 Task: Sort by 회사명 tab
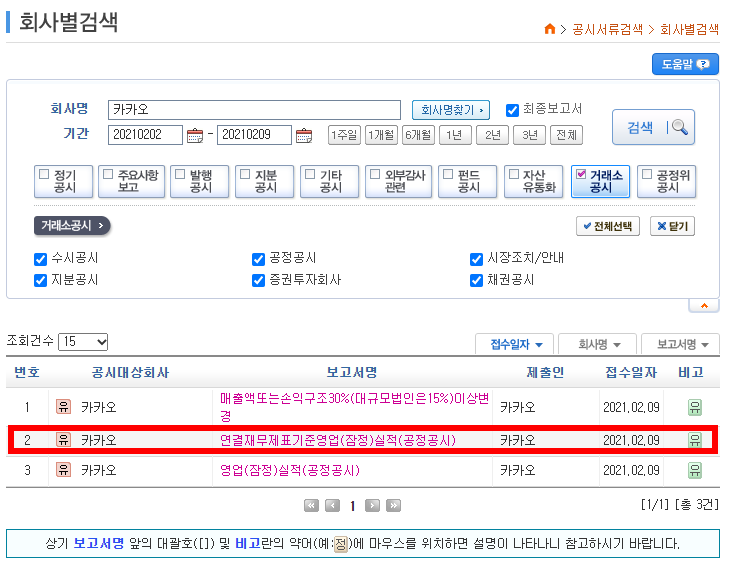coord(599,344)
